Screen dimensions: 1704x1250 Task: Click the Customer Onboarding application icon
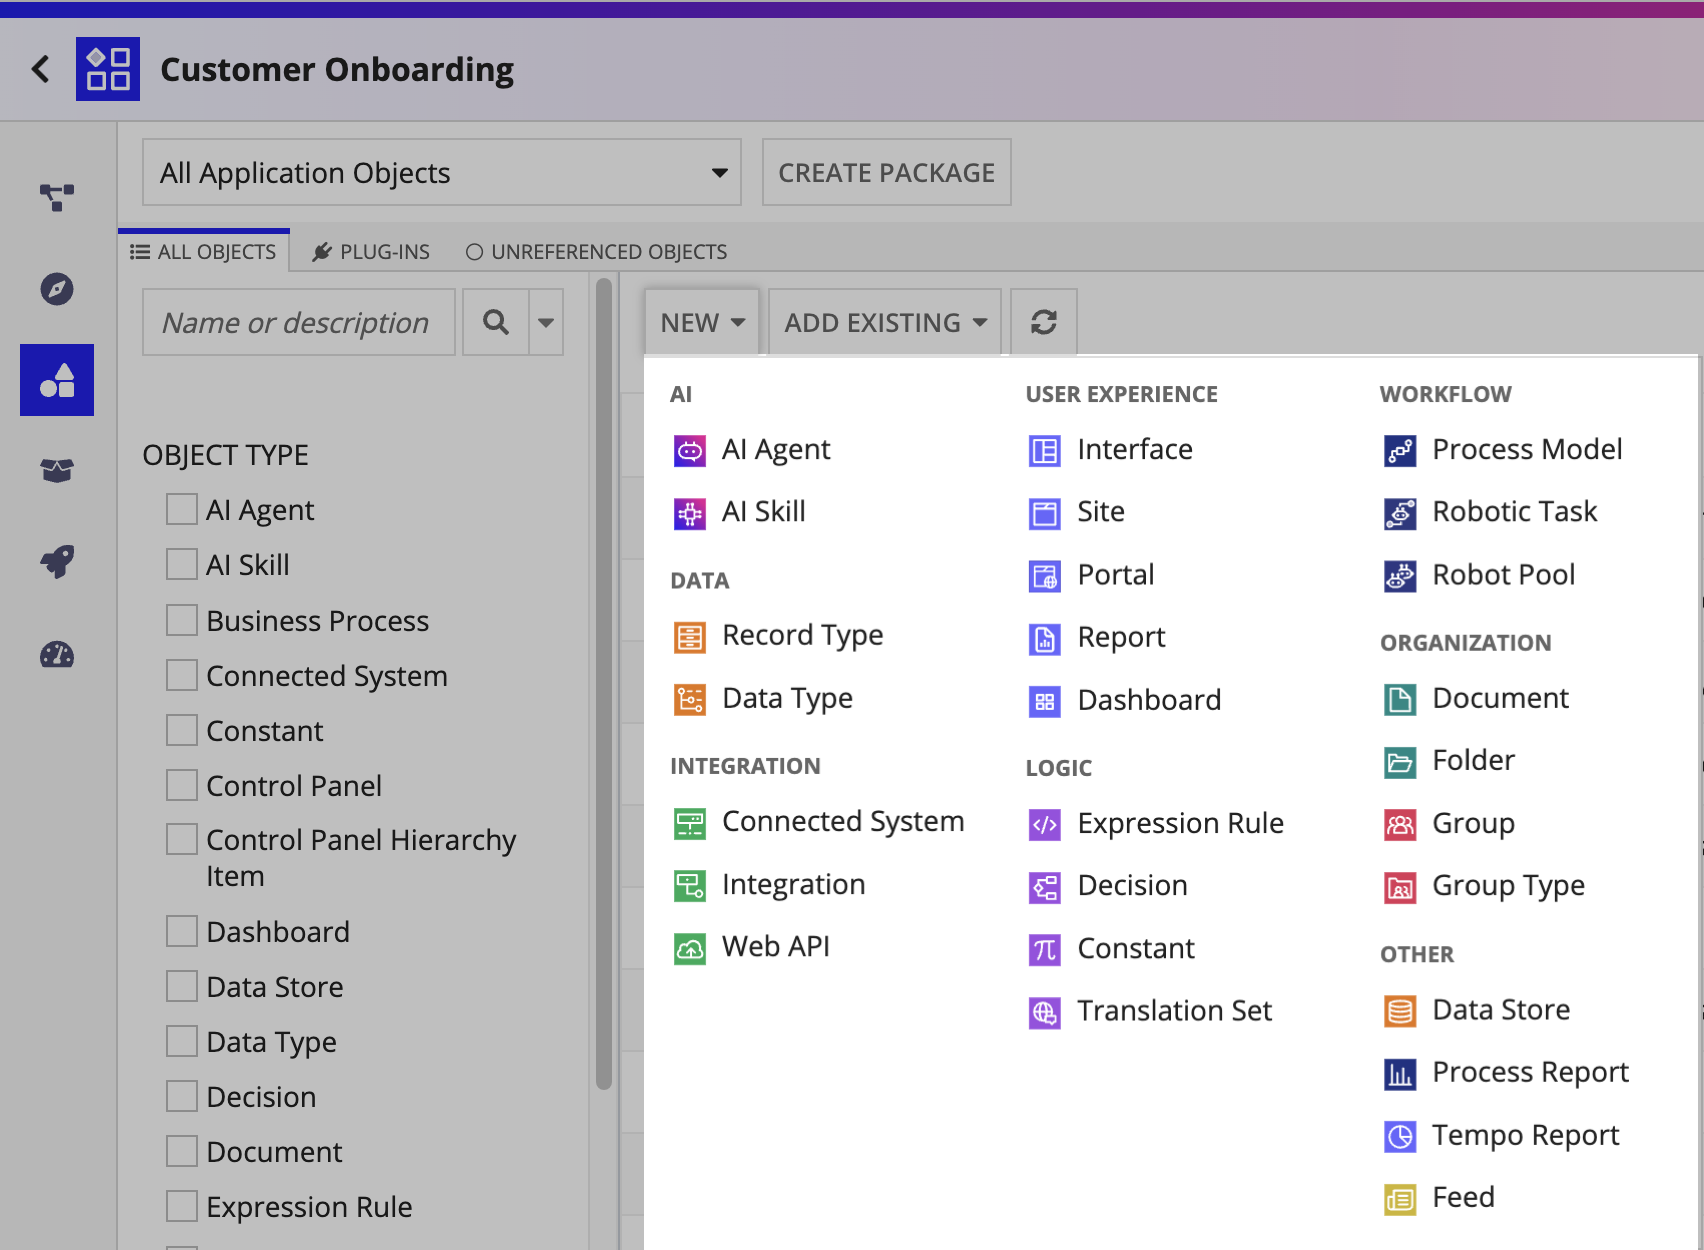[108, 69]
